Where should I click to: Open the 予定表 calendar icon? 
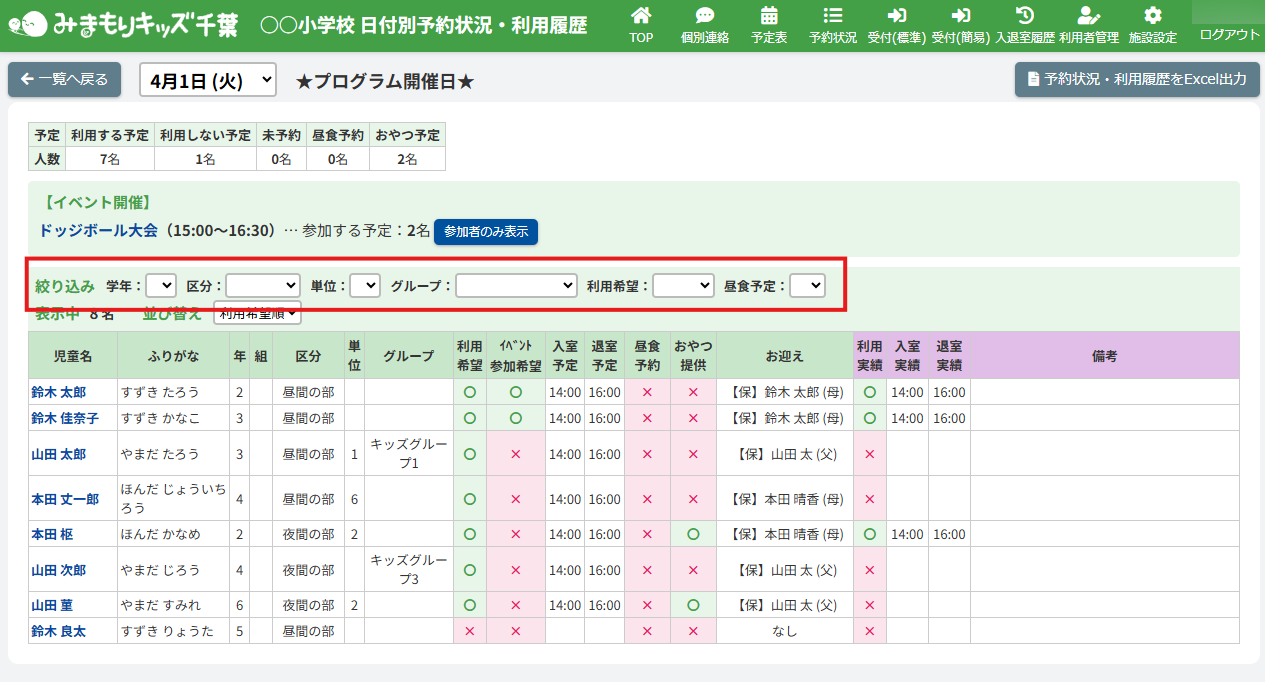point(769,16)
